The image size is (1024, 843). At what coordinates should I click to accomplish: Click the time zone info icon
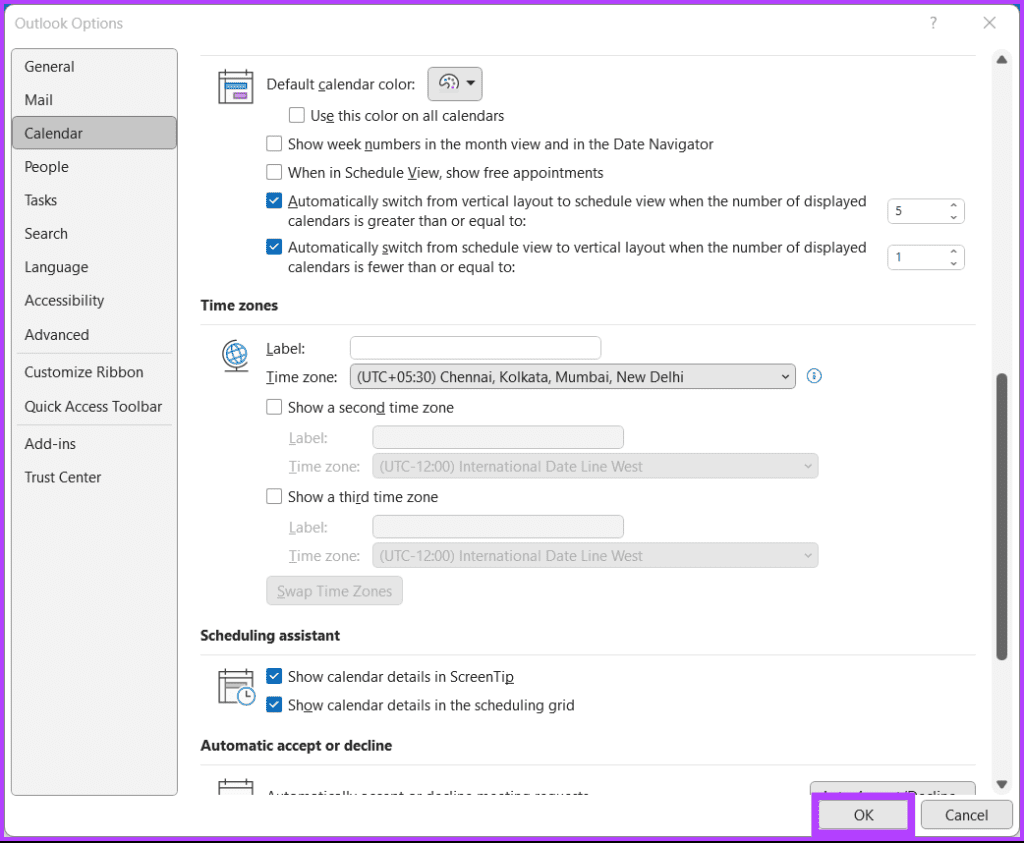[x=814, y=376]
